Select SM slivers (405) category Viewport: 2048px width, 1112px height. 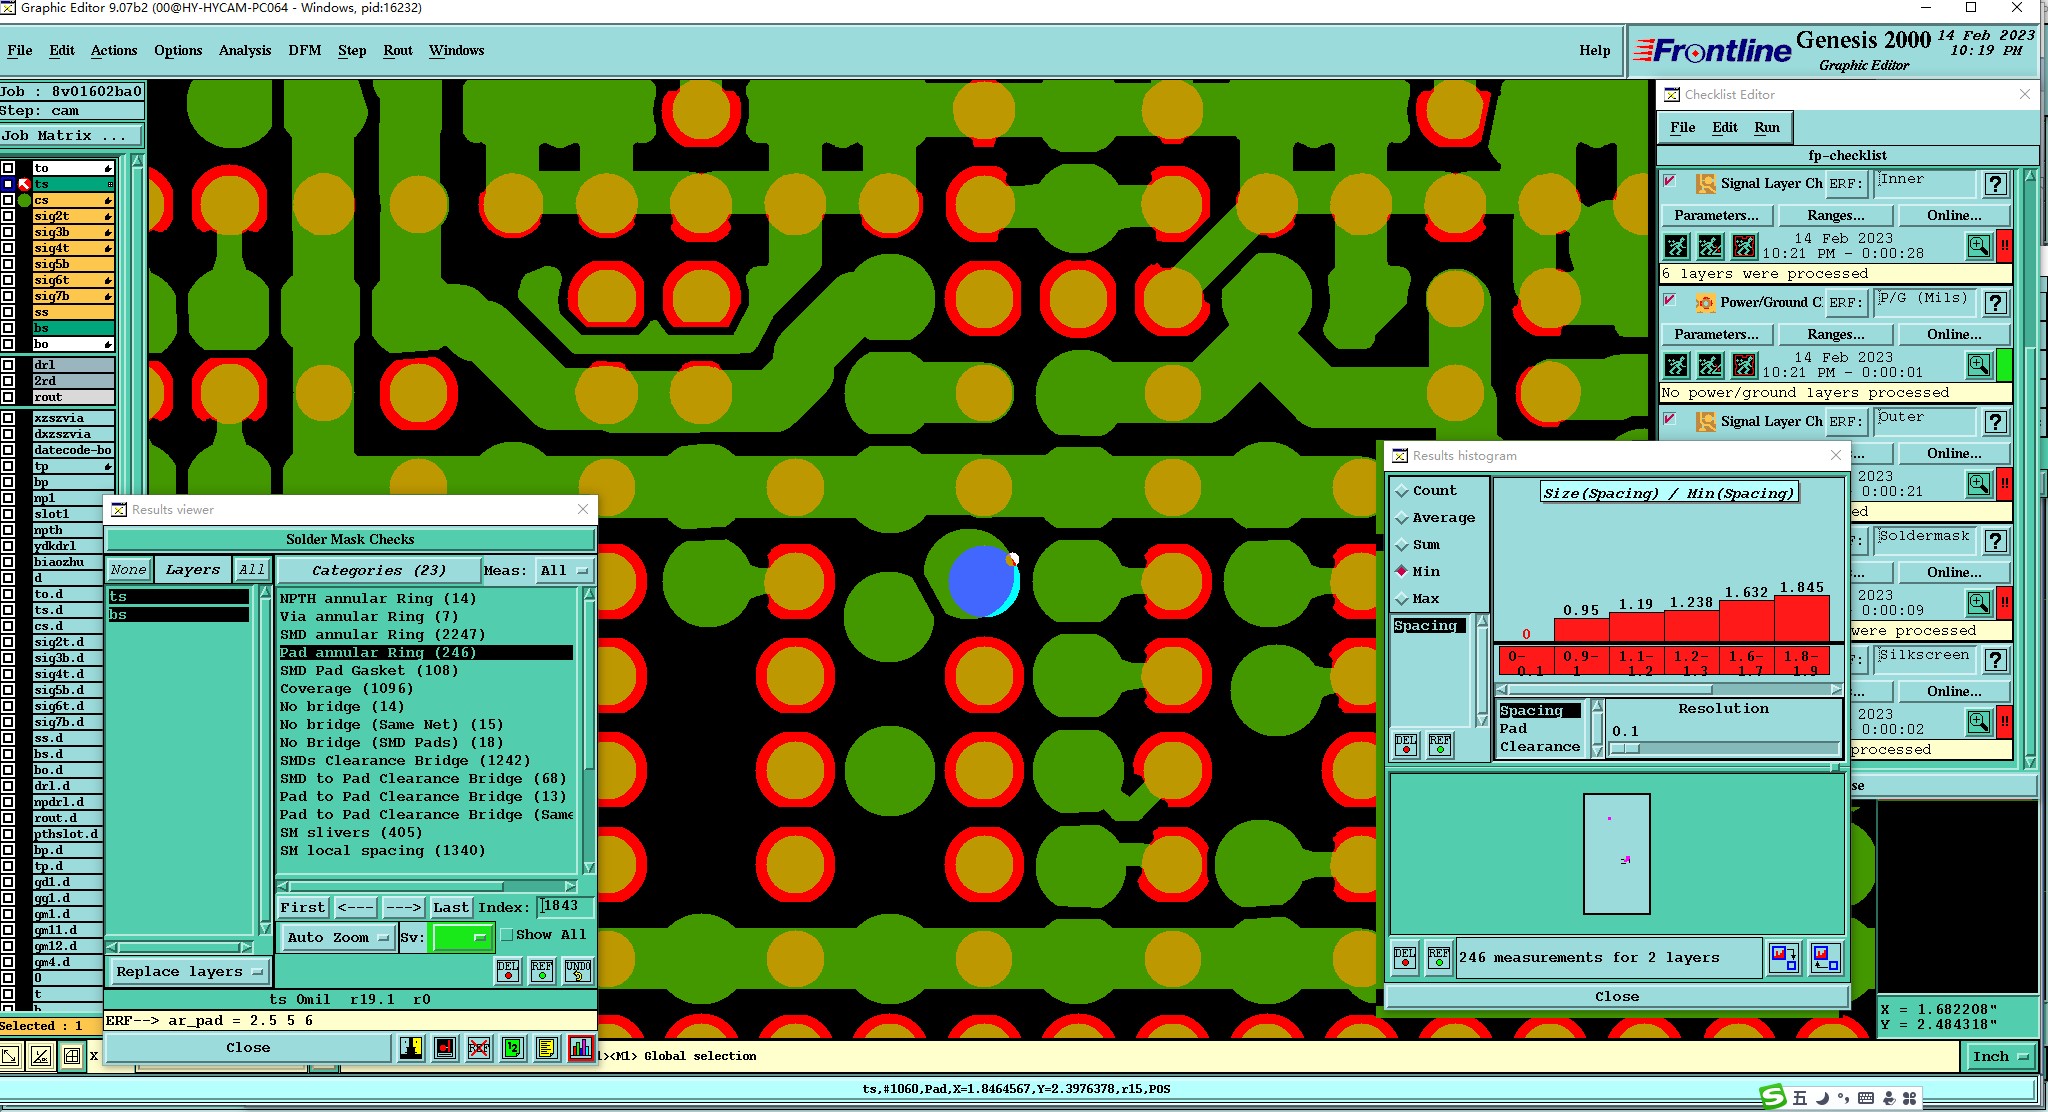pyautogui.click(x=351, y=832)
